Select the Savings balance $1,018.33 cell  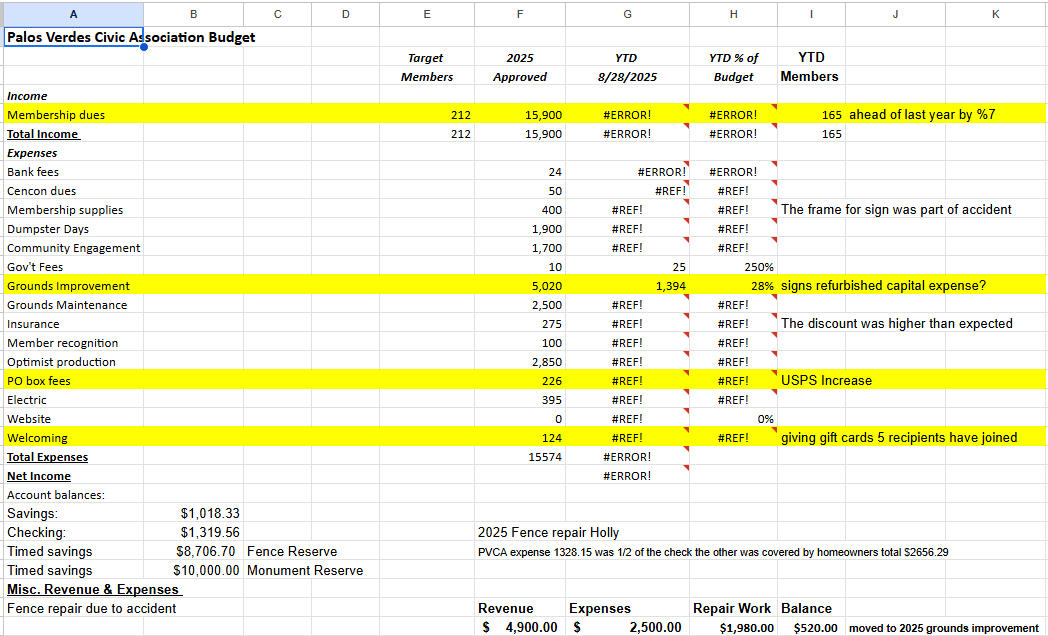point(206,514)
